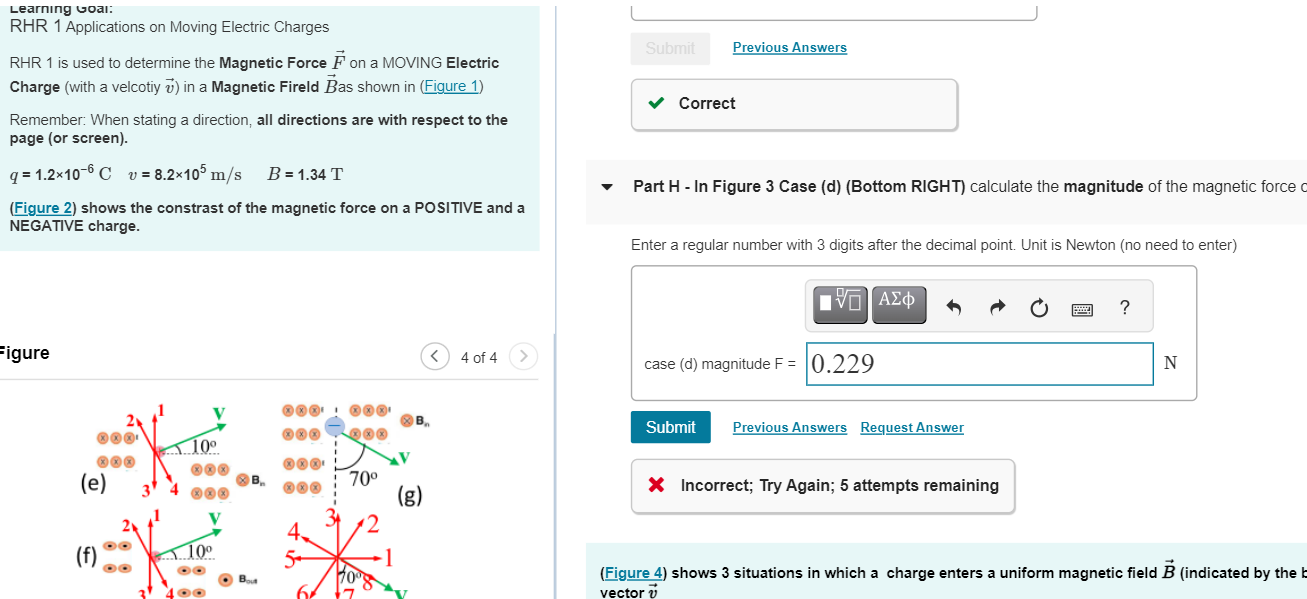Open the Greek symbols AΣφ palette
Screen dimensions: 1307x599
(x=898, y=305)
